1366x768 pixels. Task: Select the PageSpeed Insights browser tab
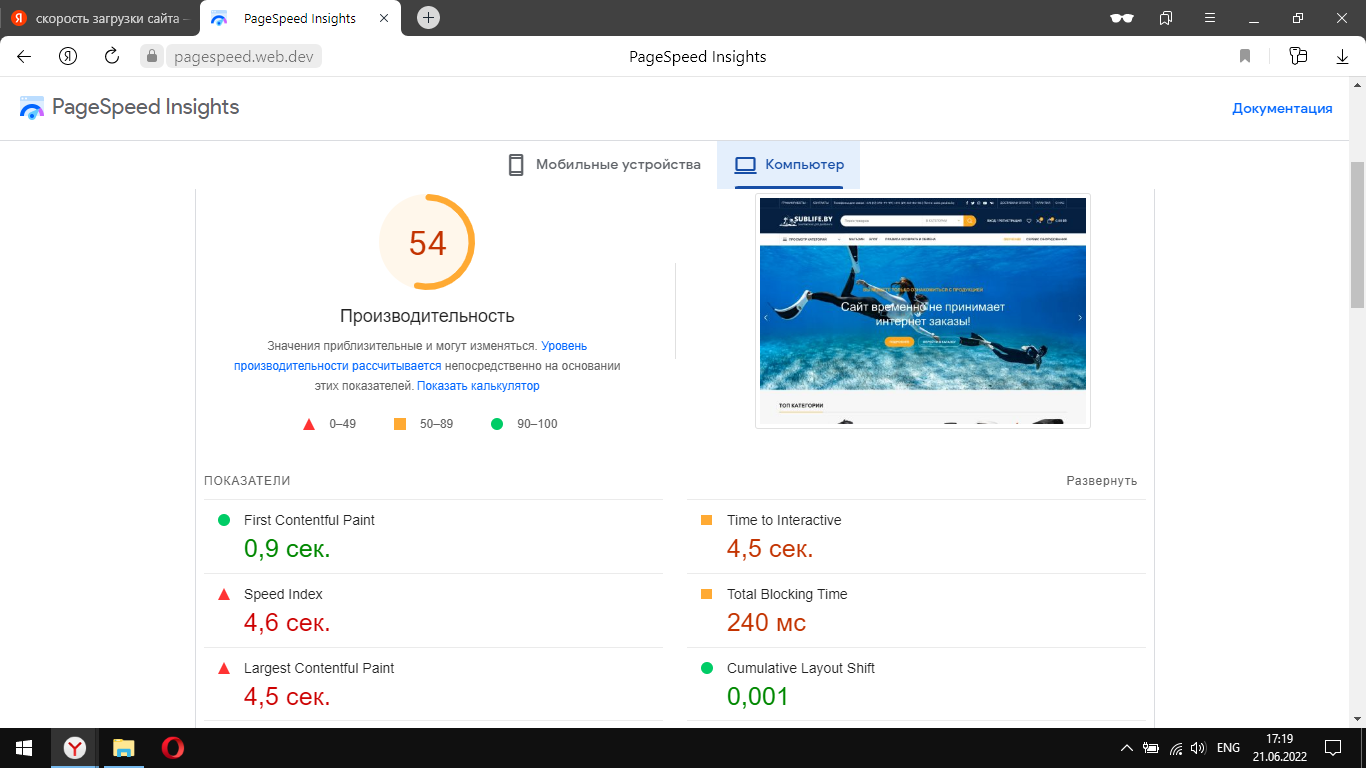(x=300, y=18)
